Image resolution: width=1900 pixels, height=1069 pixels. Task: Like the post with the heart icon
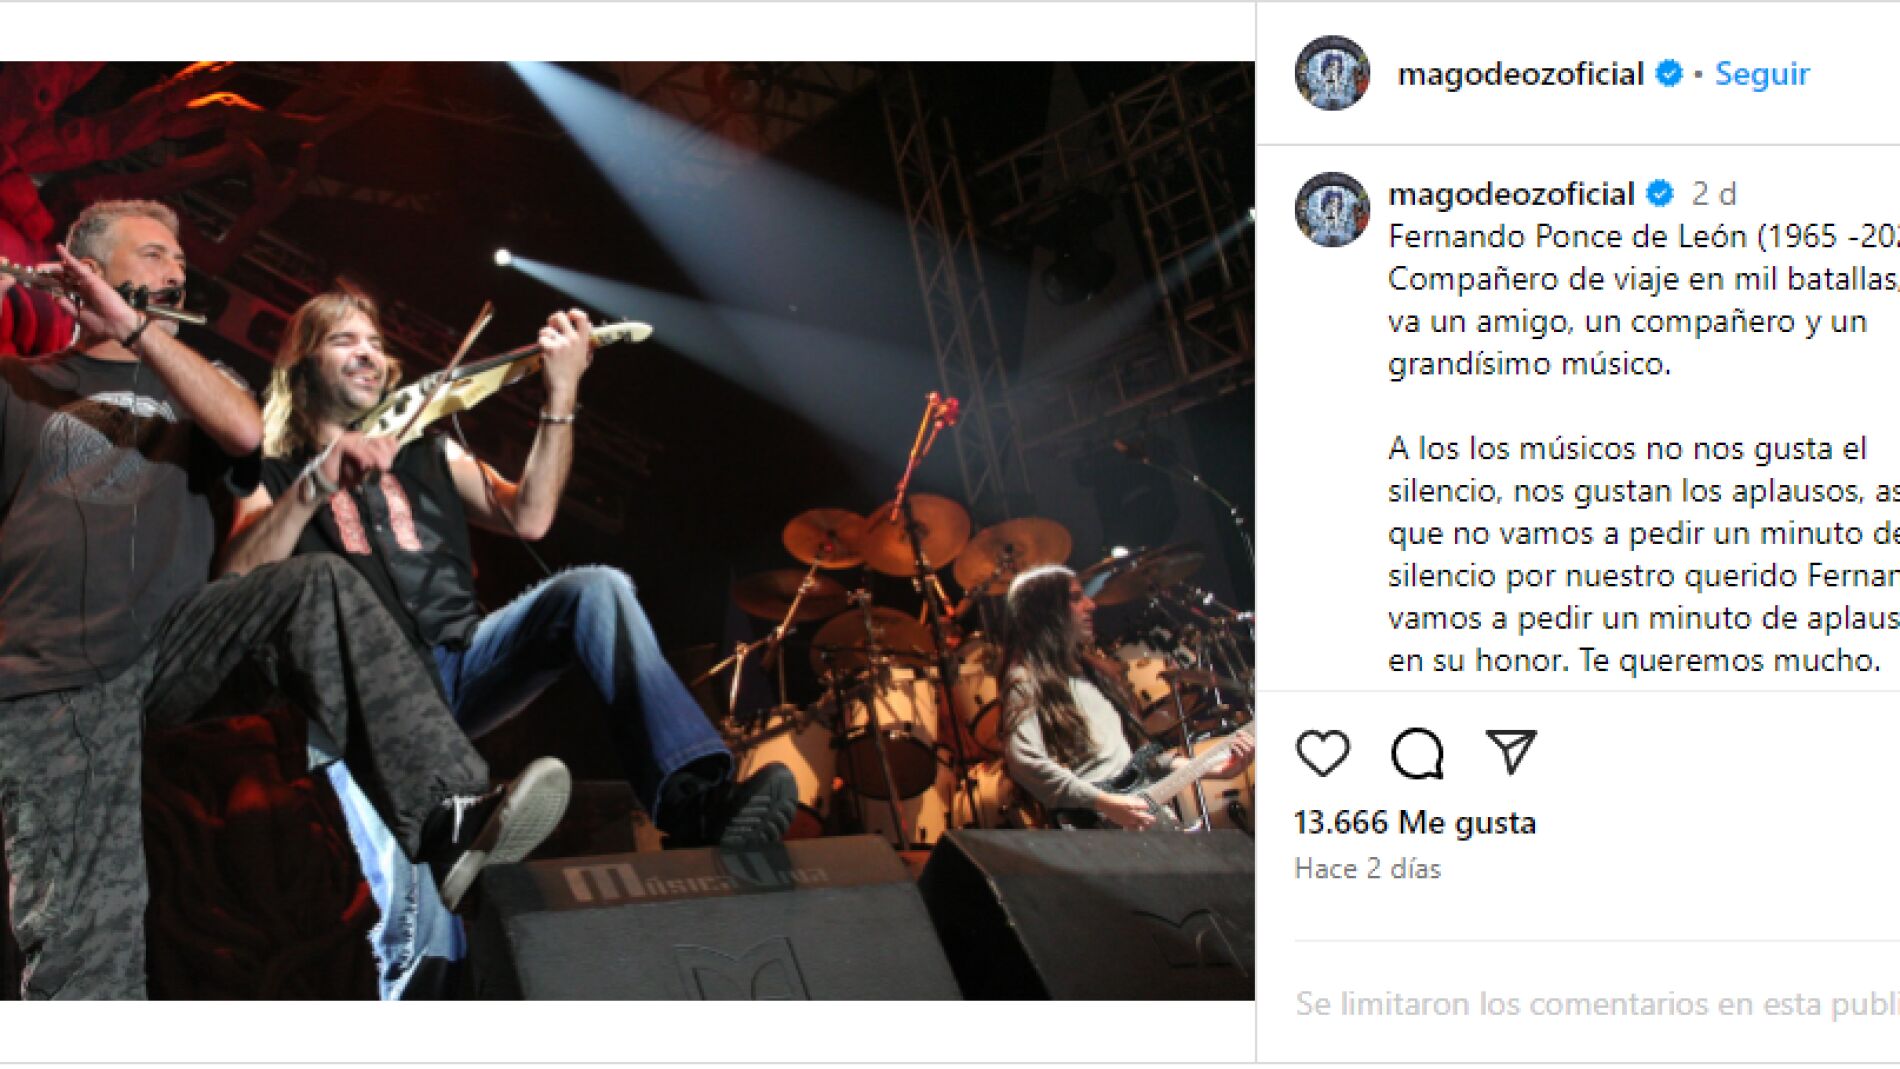(x=1322, y=753)
